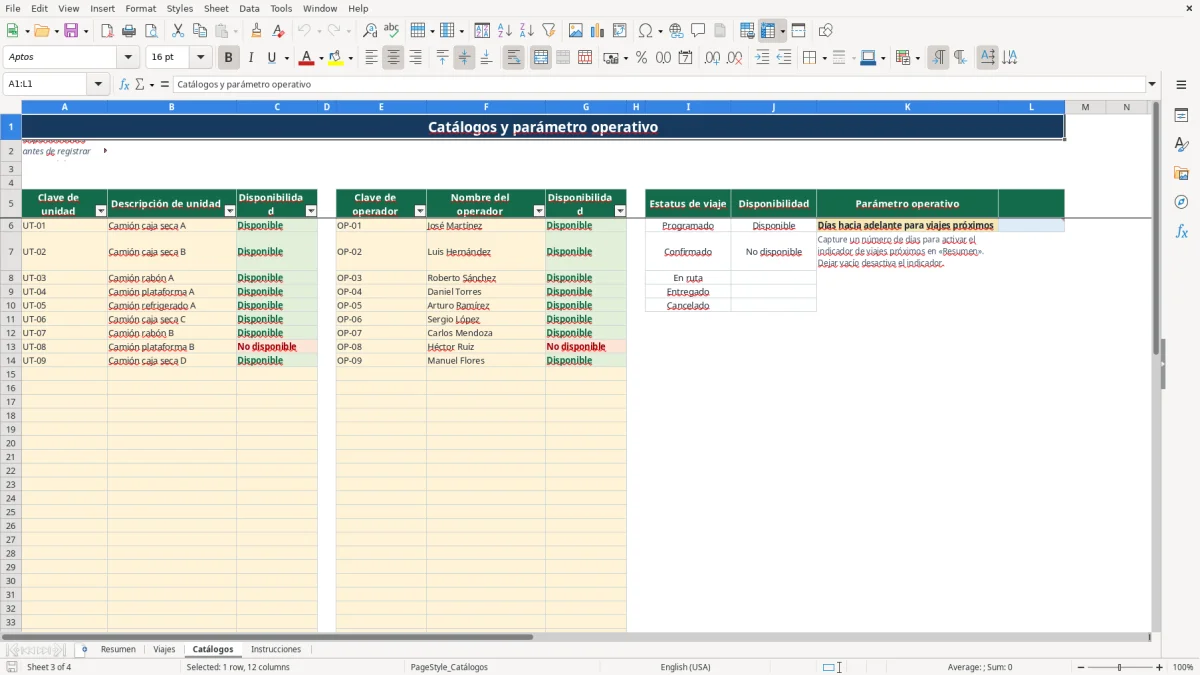Format cells as percent
The image size is (1200, 675).
click(x=642, y=58)
